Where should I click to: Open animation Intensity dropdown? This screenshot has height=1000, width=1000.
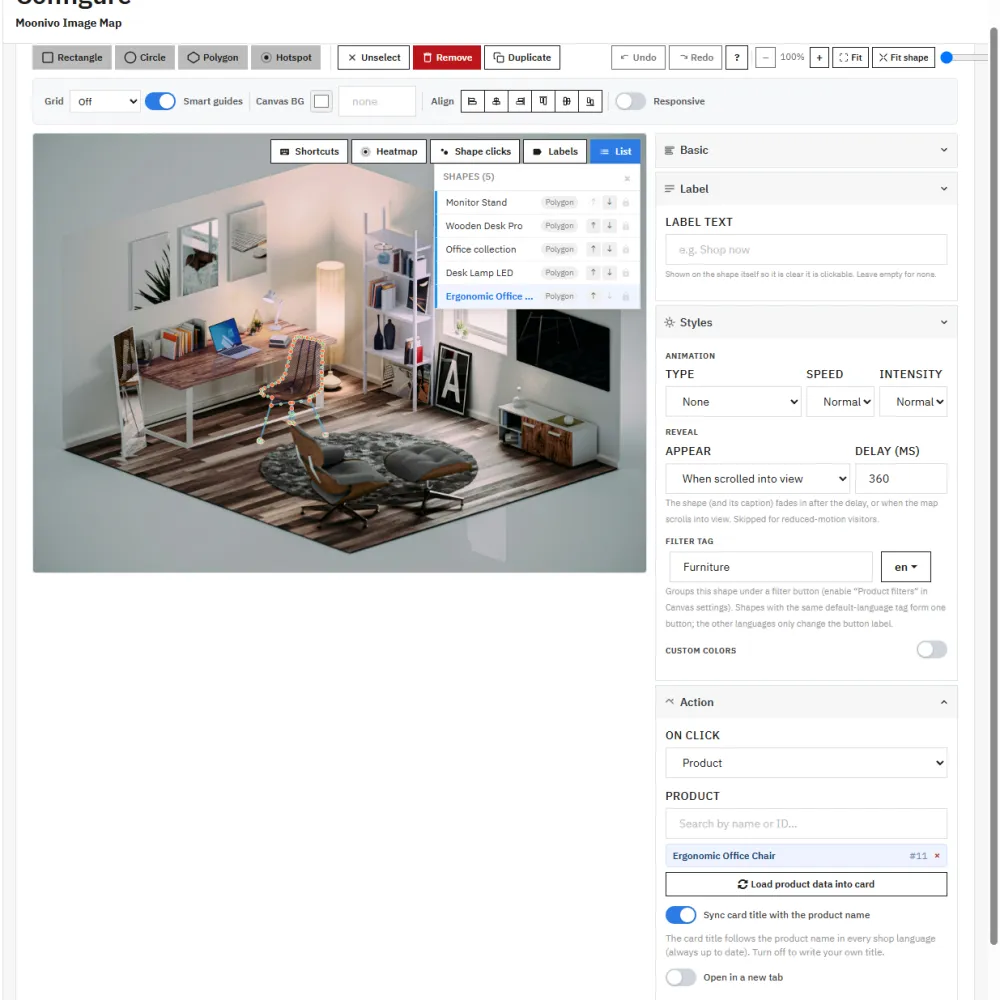913,402
